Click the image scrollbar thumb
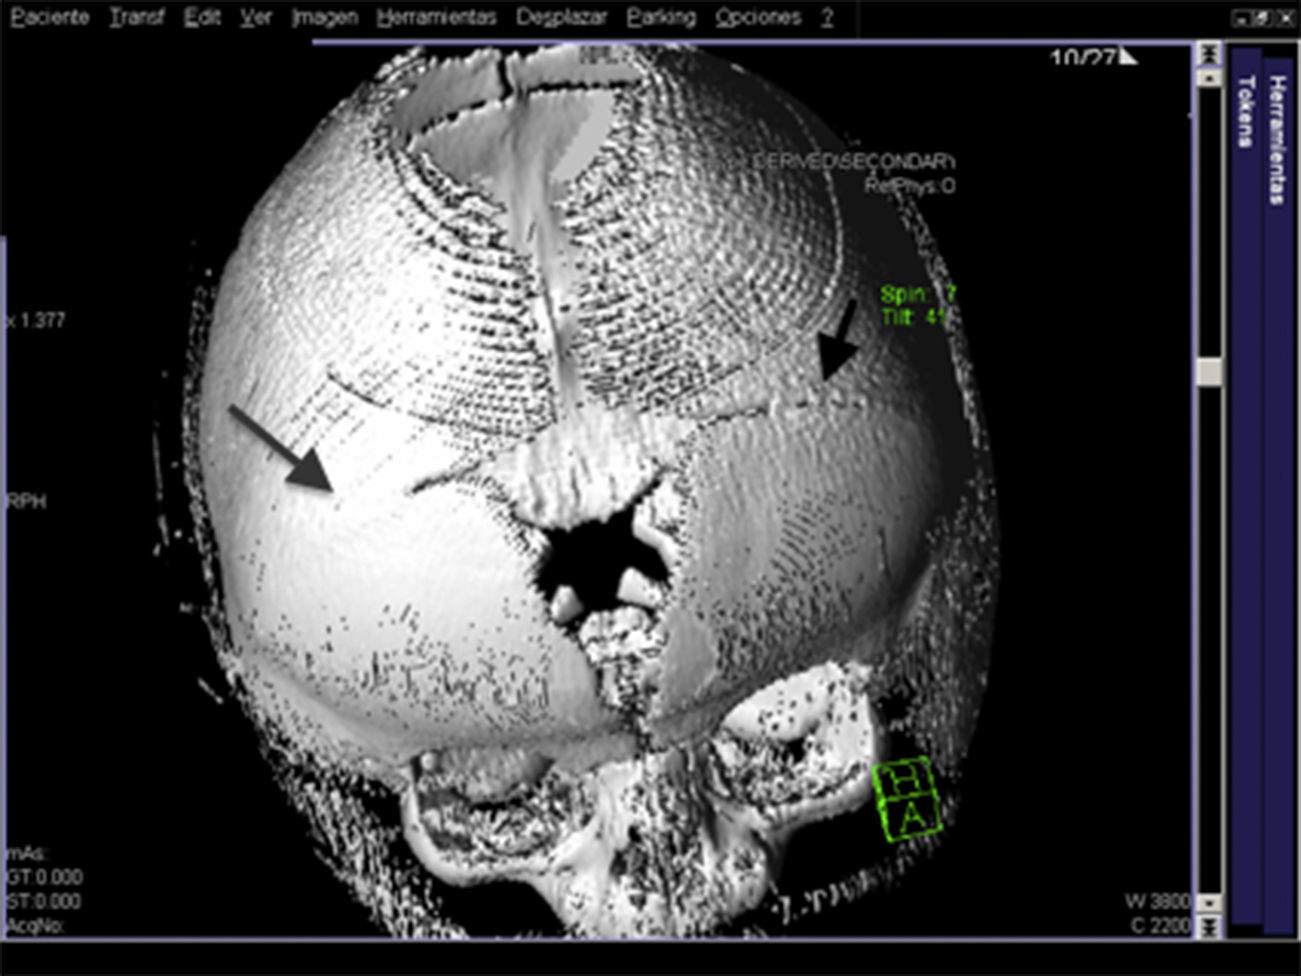Image resolution: width=1301 pixels, height=976 pixels. click(1209, 372)
